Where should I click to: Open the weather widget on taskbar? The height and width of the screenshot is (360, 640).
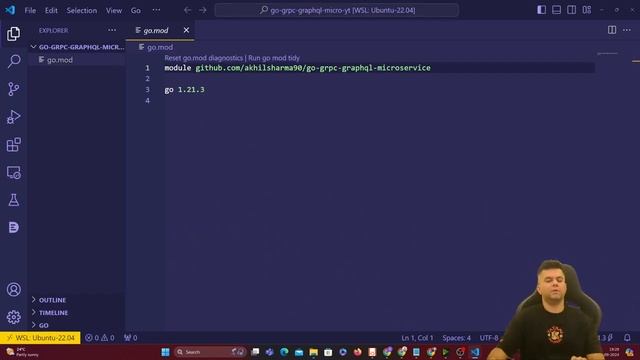[x=22, y=352]
